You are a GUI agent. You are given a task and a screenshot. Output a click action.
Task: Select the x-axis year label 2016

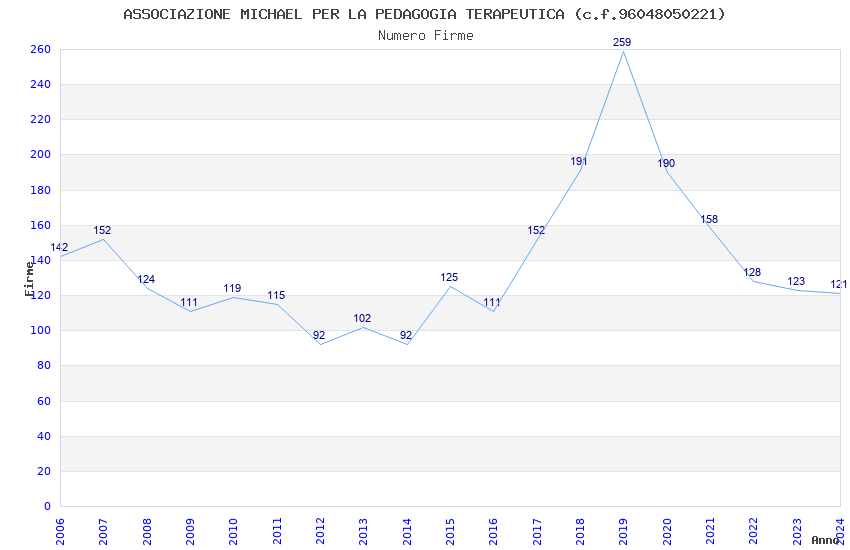pos(493,532)
